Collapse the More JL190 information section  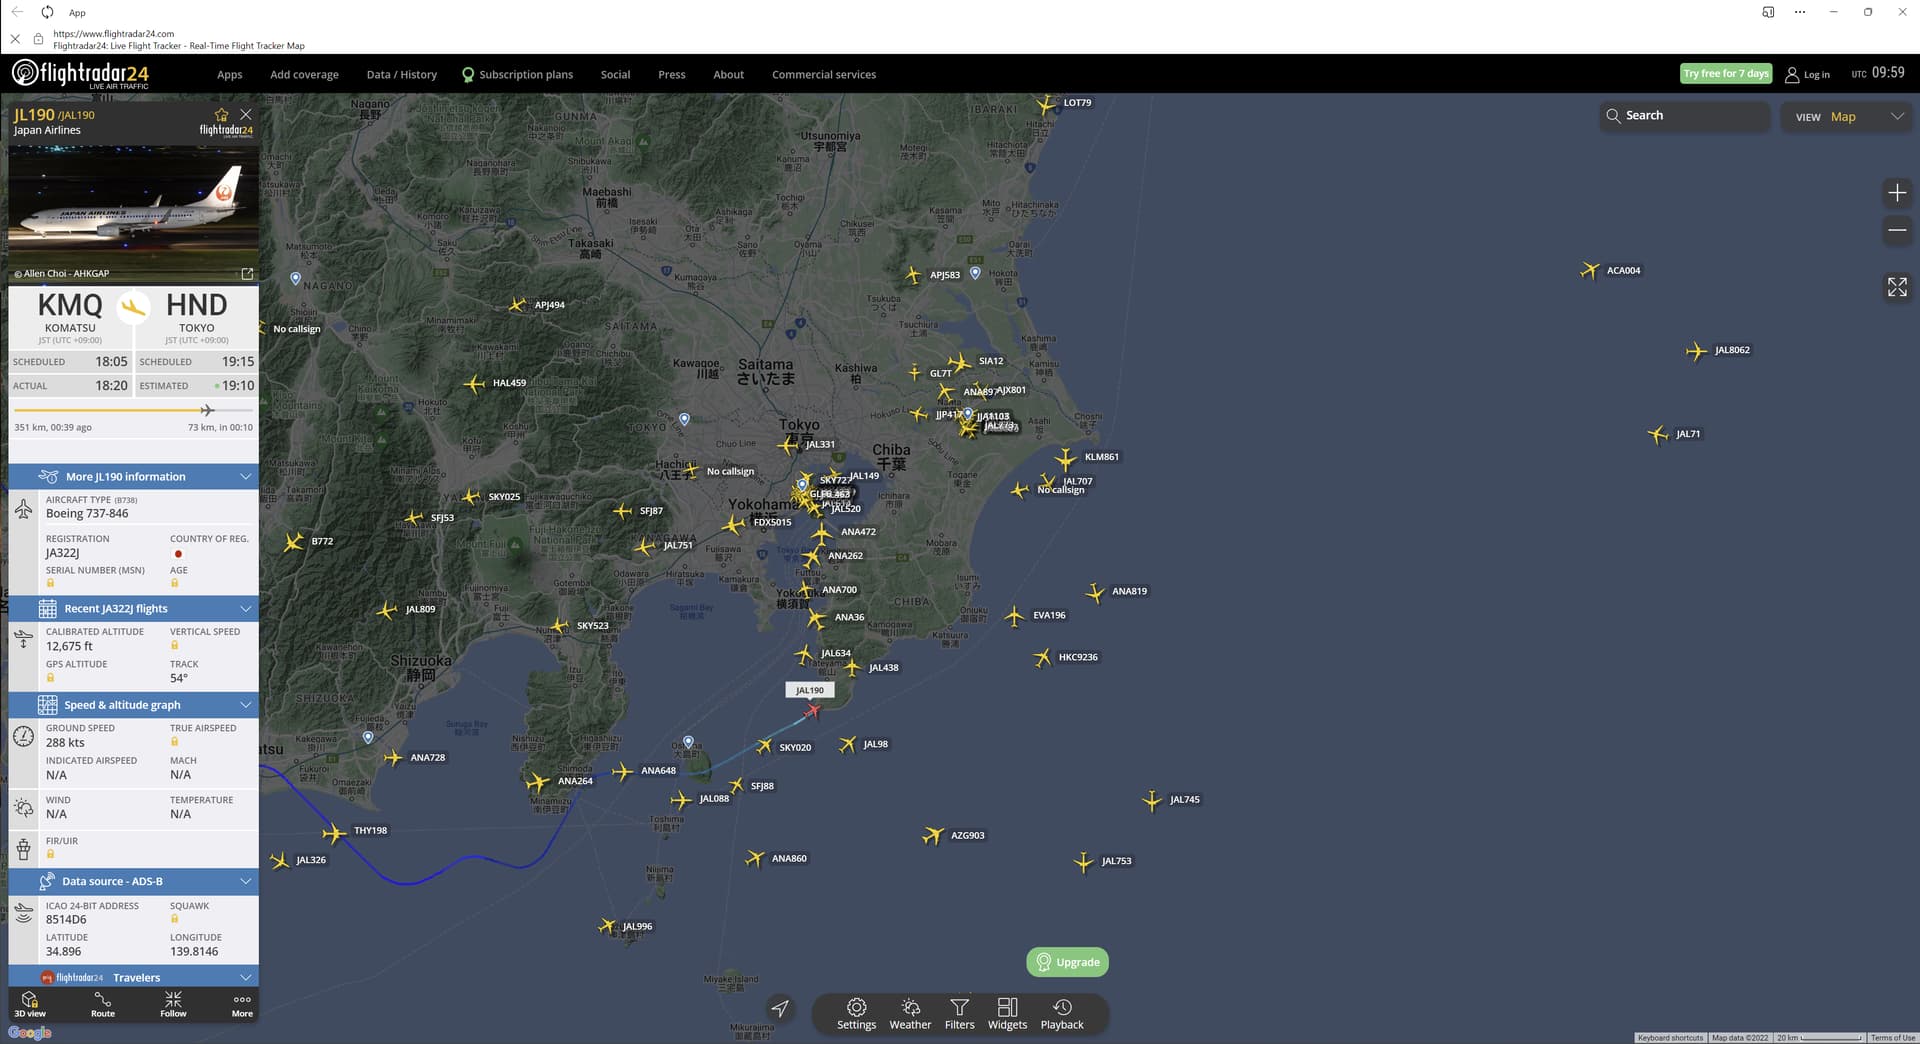[245, 476]
